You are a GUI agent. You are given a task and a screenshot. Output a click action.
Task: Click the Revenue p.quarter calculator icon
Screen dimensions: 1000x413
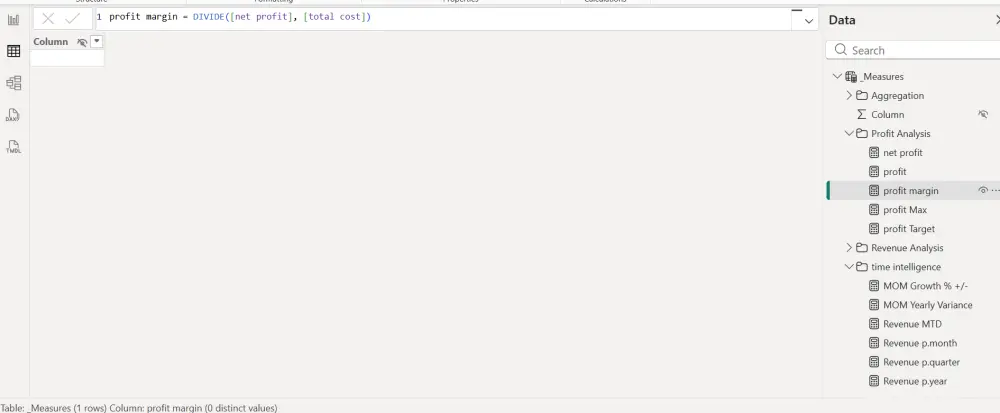coord(874,362)
